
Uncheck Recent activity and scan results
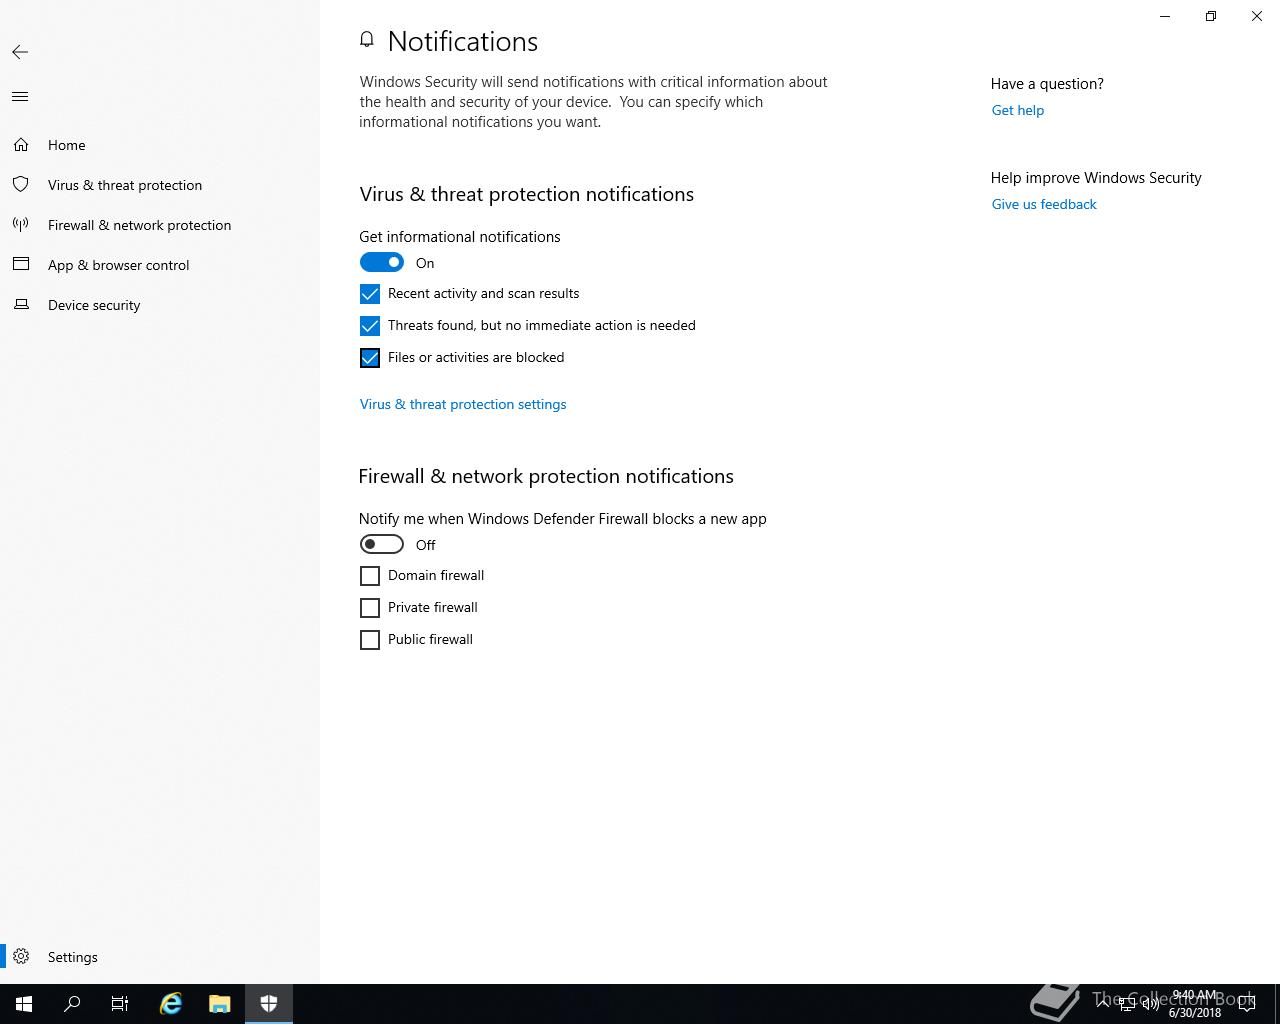pos(370,294)
